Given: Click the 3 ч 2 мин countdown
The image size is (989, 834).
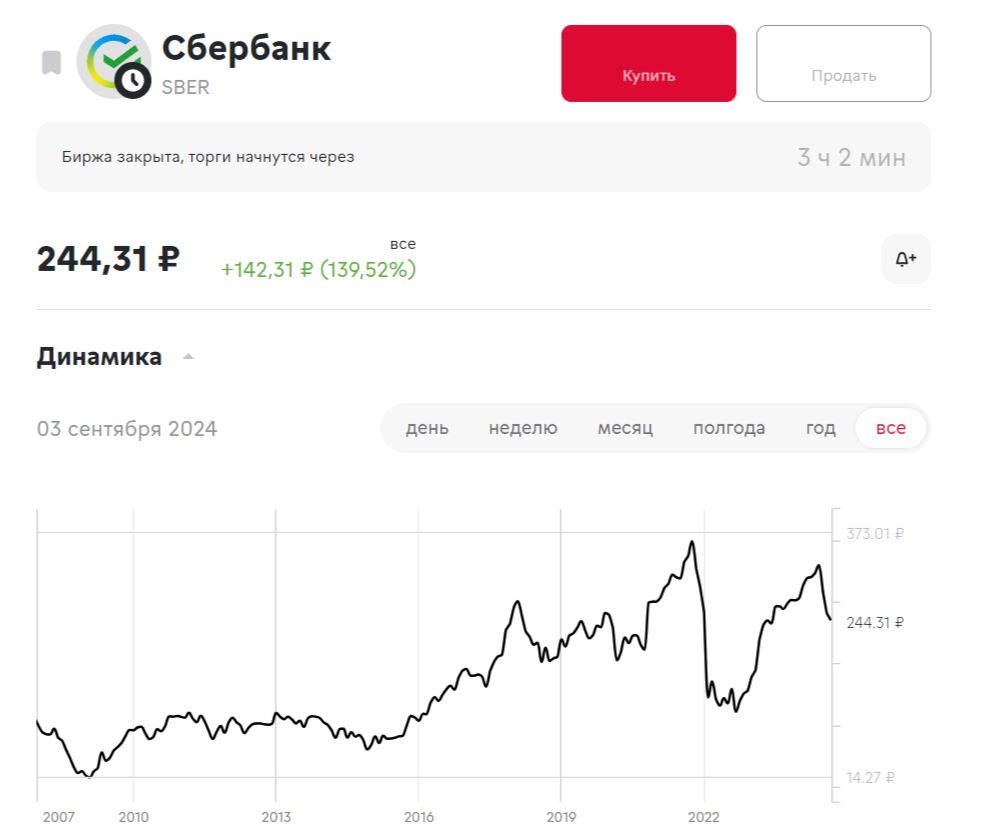Looking at the screenshot, I should point(851,157).
